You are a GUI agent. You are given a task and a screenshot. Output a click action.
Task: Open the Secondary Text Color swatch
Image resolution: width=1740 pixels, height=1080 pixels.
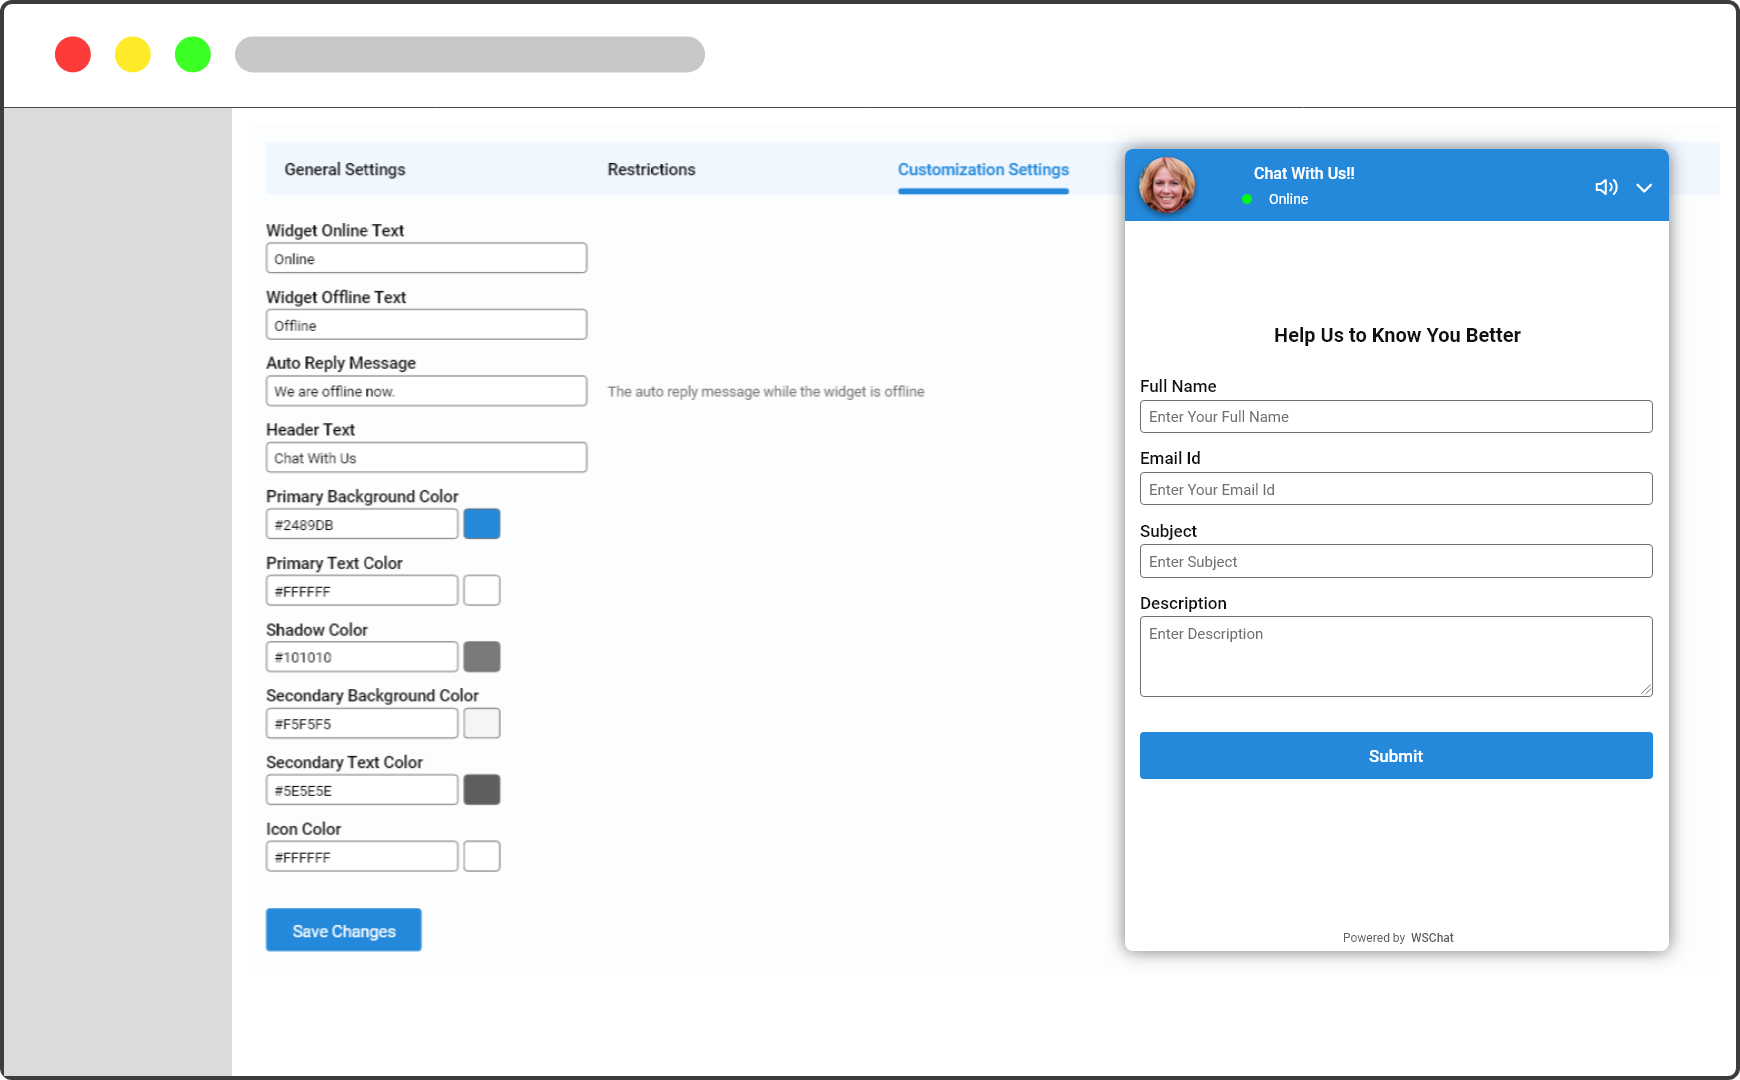(482, 790)
